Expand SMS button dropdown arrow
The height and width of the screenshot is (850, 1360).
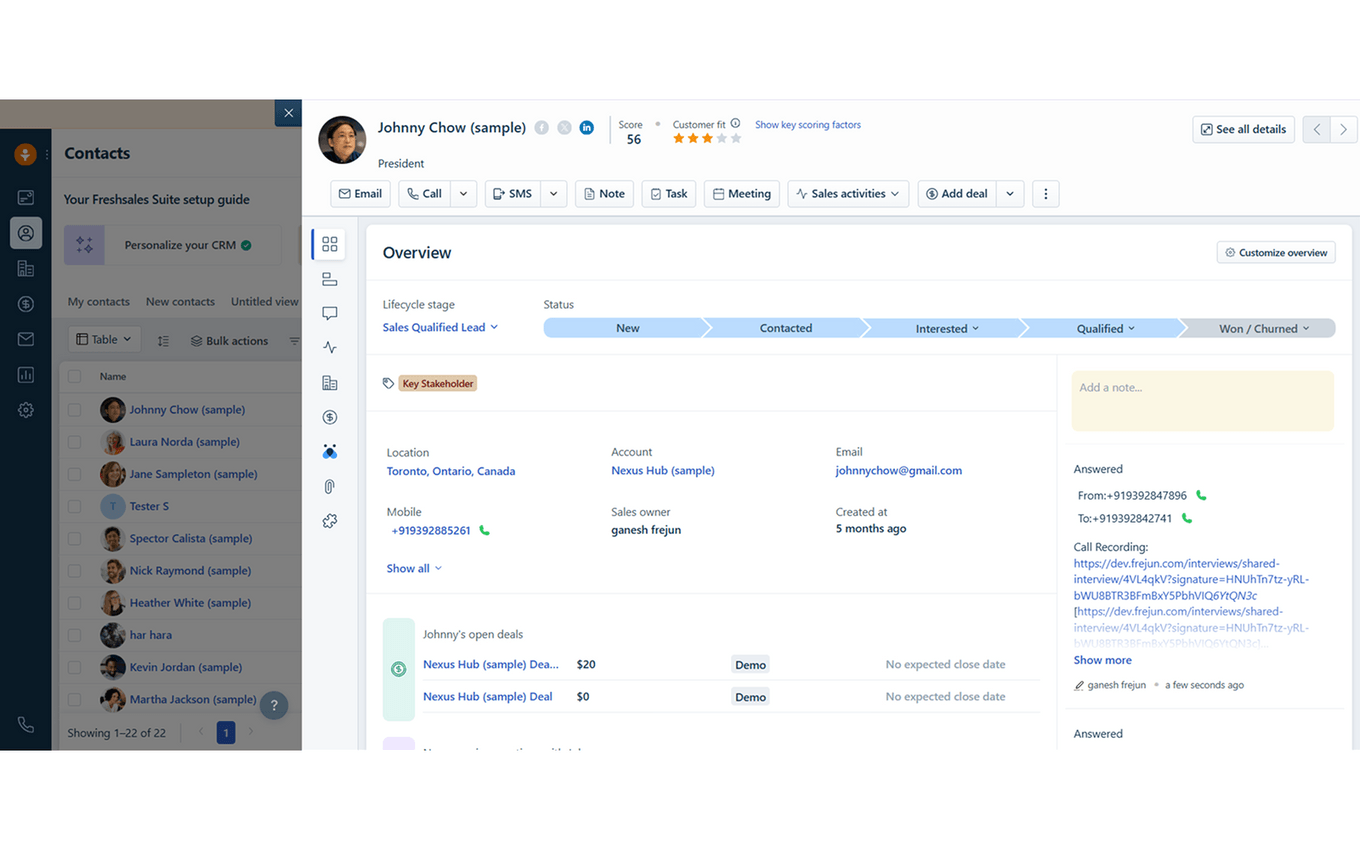pyautogui.click(x=554, y=194)
